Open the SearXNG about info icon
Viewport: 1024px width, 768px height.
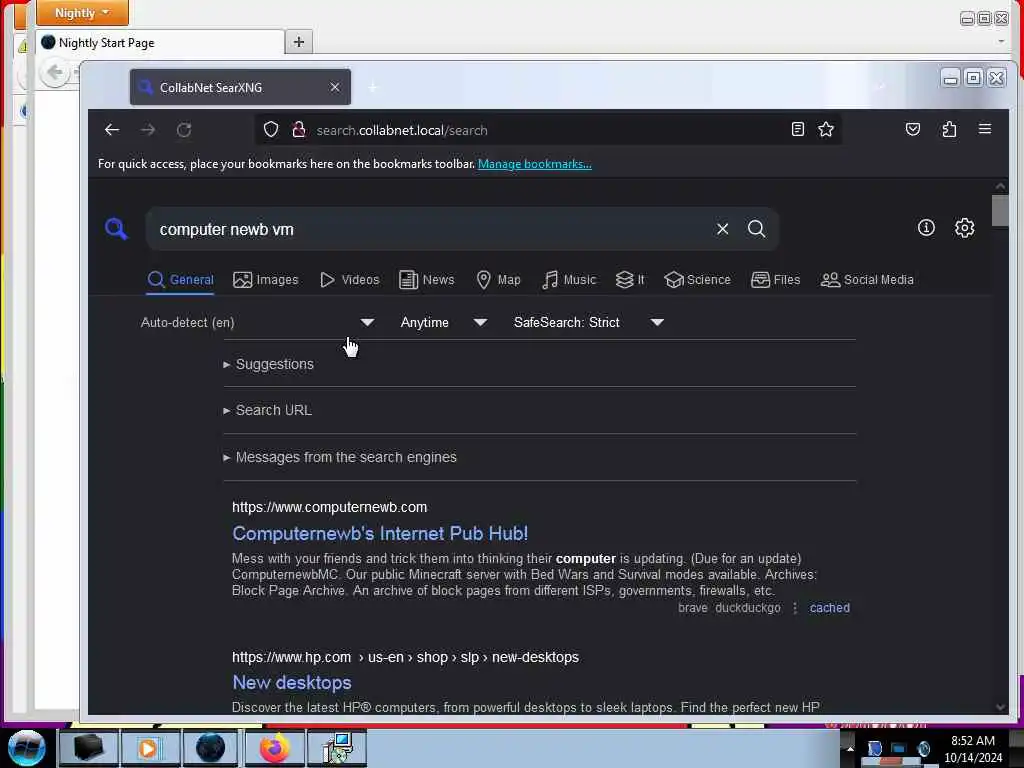click(x=926, y=228)
